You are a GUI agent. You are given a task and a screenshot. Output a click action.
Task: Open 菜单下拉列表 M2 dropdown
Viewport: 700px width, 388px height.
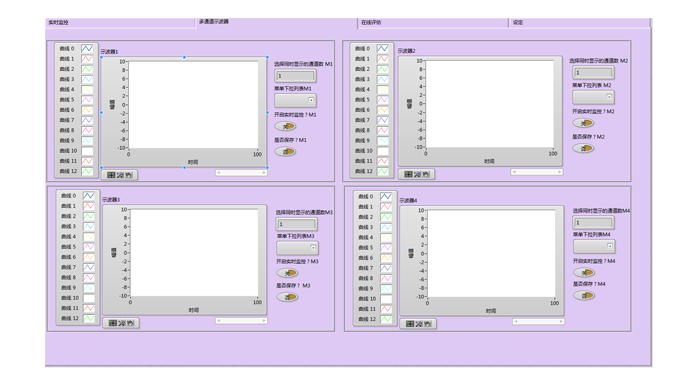click(x=593, y=97)
